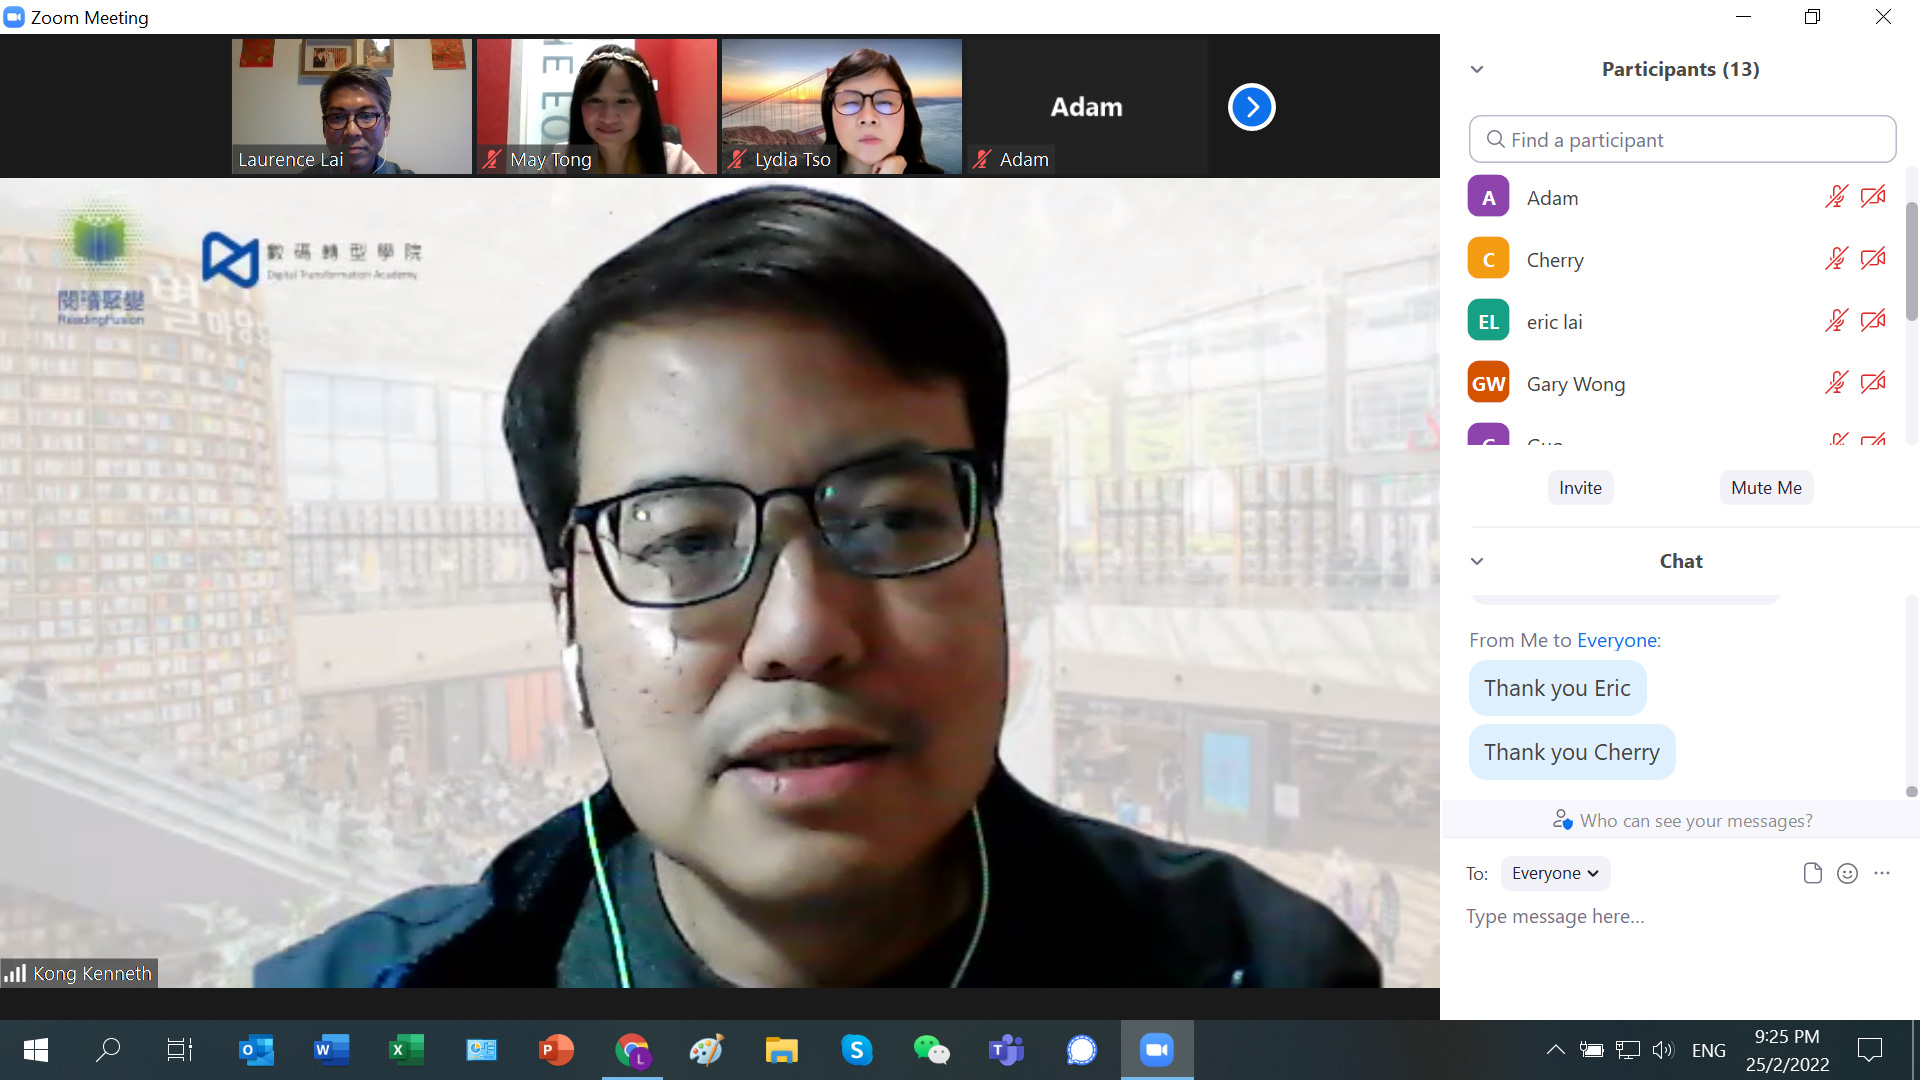Image resolution: width=1920 pixels, height=1080 pixels.
Task: Select Lydia Tso video thumbnail
Action: 842,106
